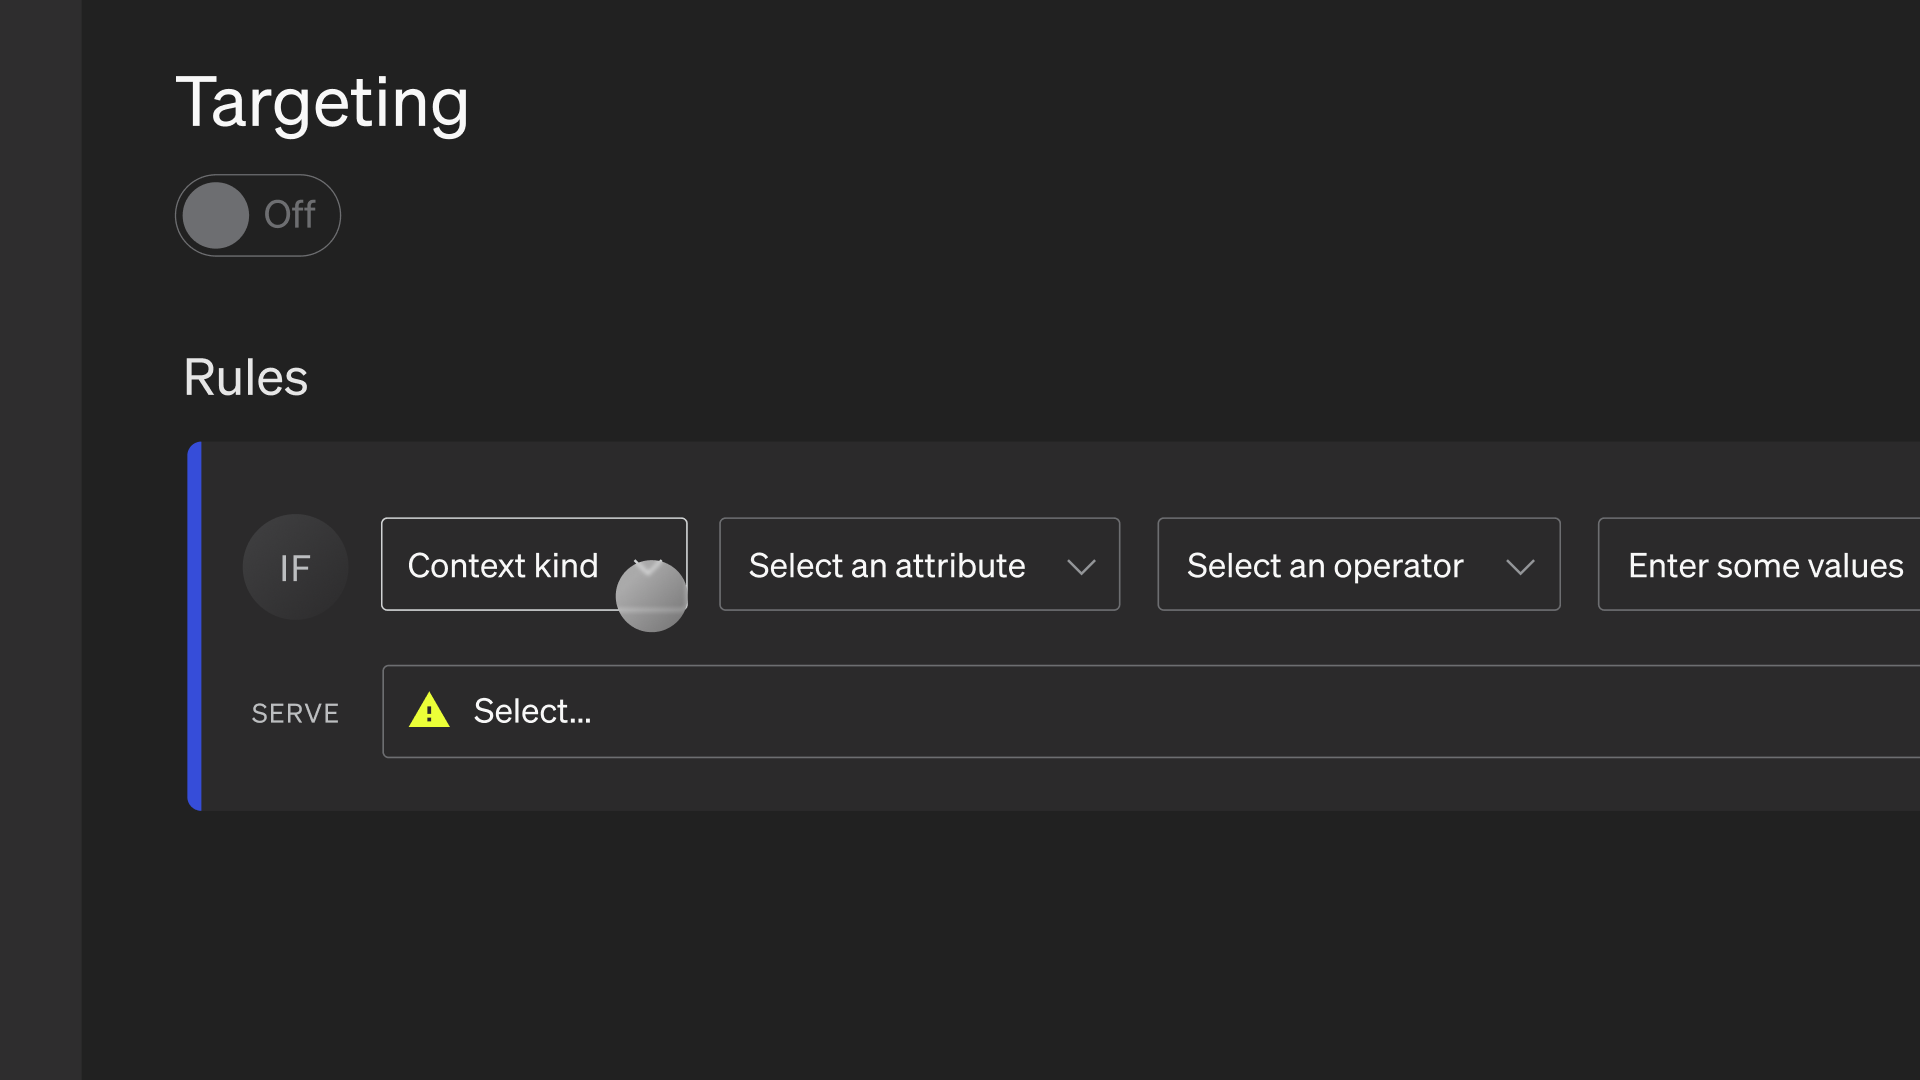
Task: Open the Serve "Select..." variation picker
Action: pos(1150,711)
